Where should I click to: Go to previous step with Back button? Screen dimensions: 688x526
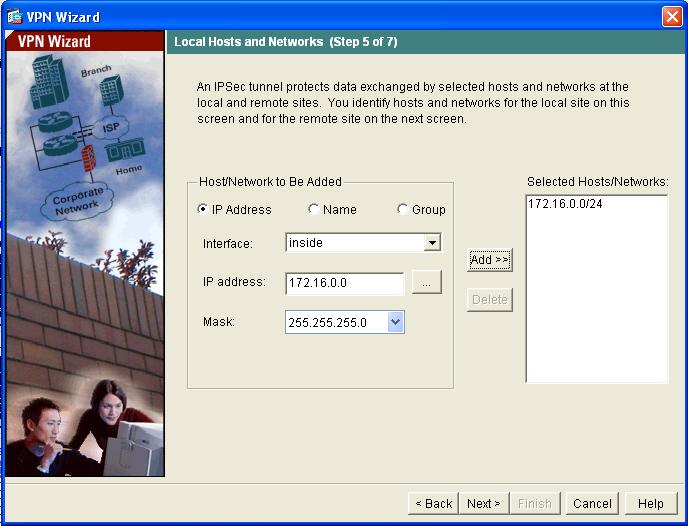click(434, 503)
